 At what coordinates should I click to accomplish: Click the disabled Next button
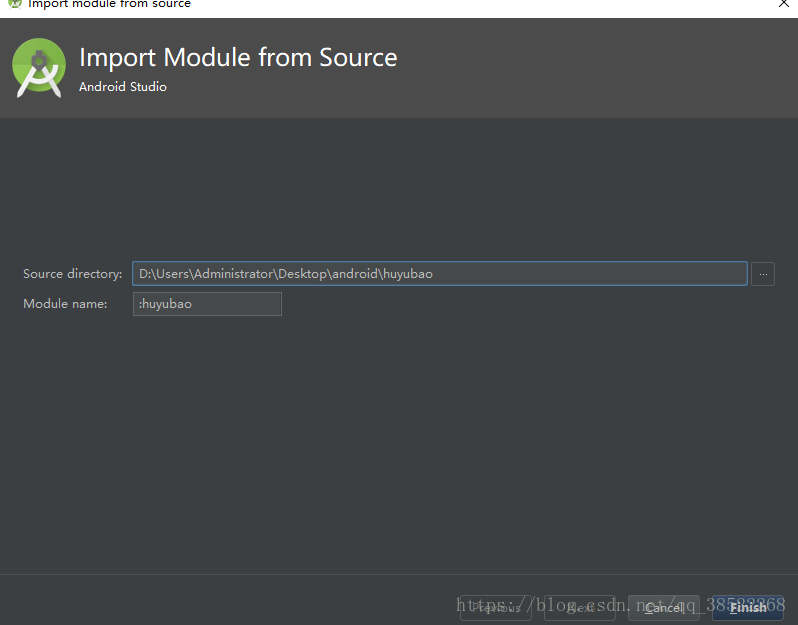pos(580,607)
